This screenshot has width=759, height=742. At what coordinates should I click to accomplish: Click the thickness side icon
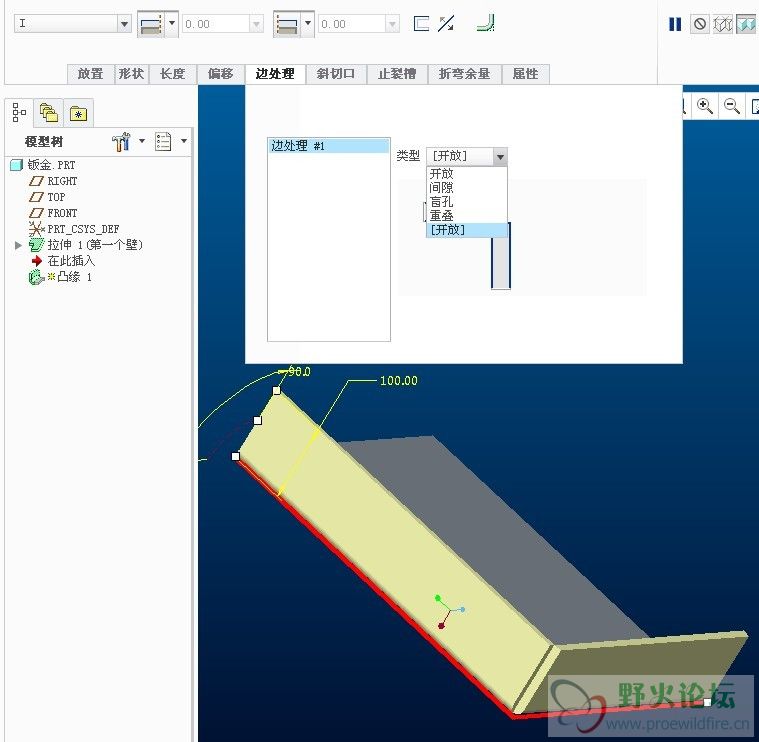point(421,24)
